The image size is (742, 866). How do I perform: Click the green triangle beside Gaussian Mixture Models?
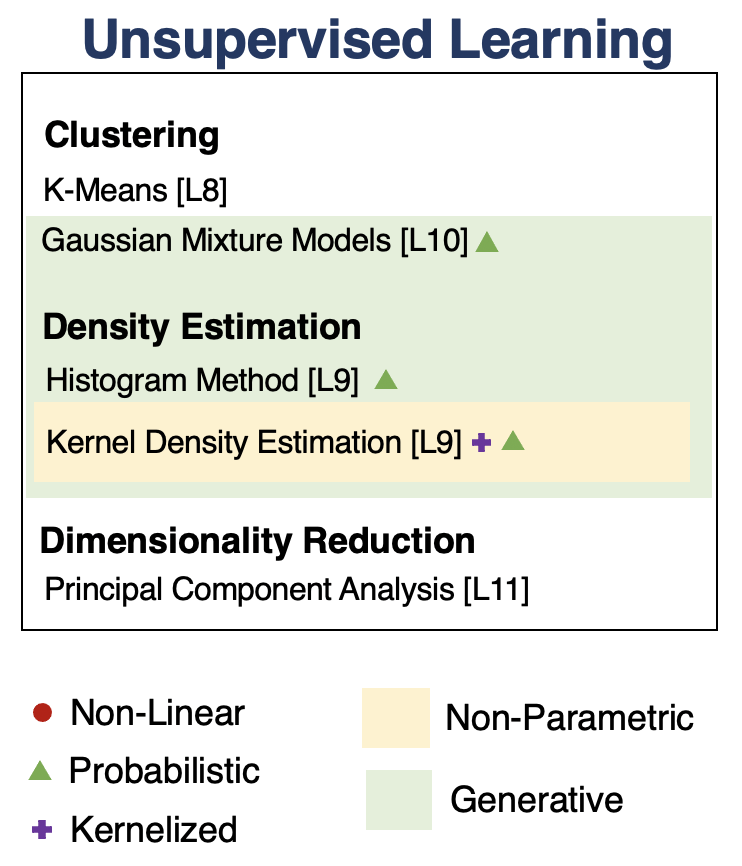click(487, 243)
